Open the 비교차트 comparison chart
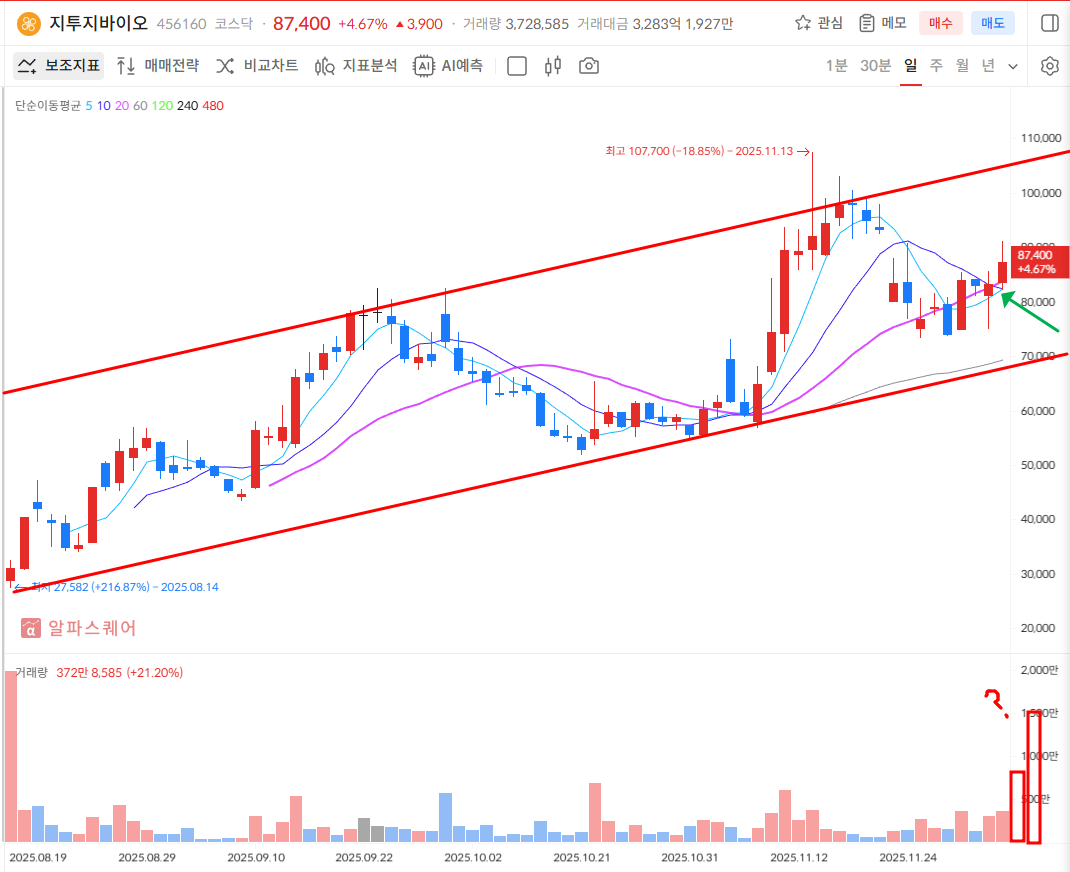The image size is (1070, 872). click(257, 66)
